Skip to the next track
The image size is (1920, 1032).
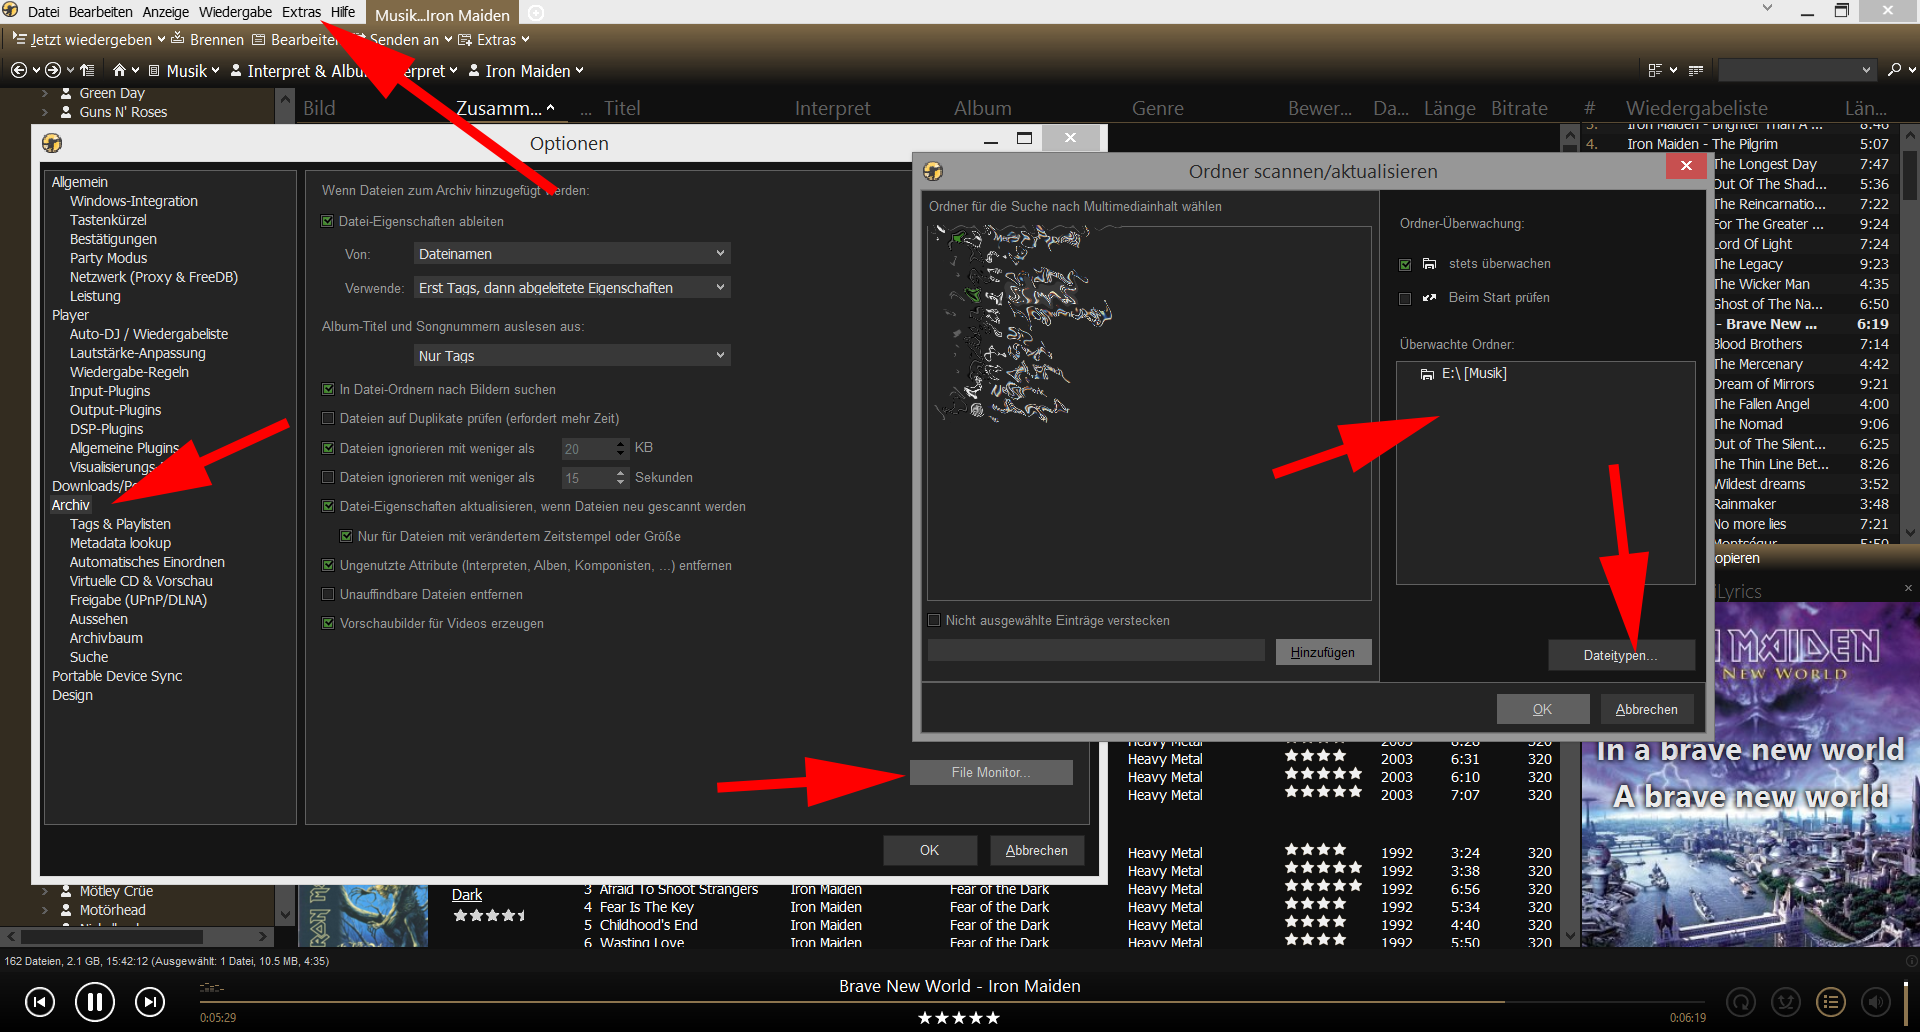[x=150, y=1001]
